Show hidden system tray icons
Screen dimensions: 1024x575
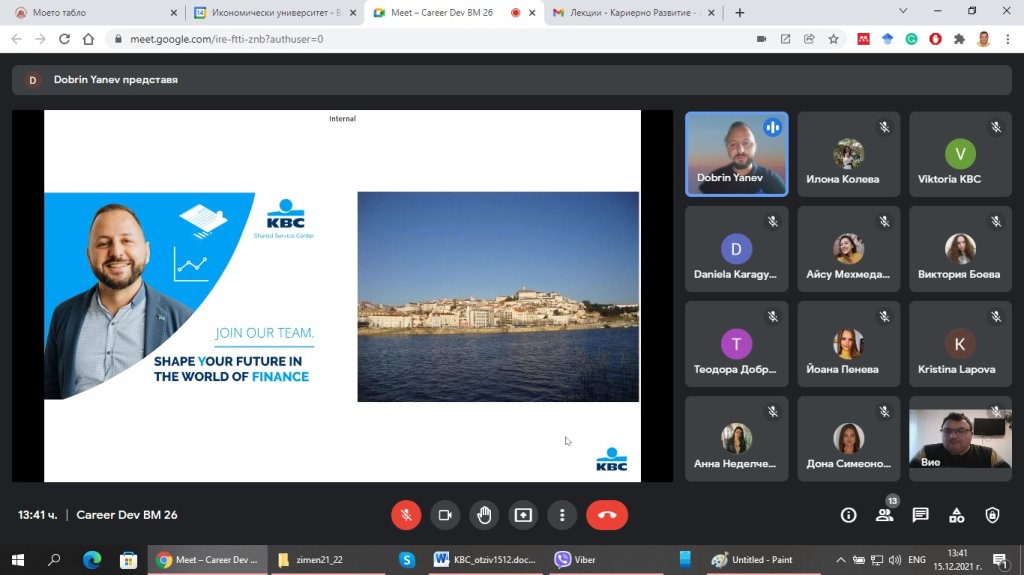point(840,560)
